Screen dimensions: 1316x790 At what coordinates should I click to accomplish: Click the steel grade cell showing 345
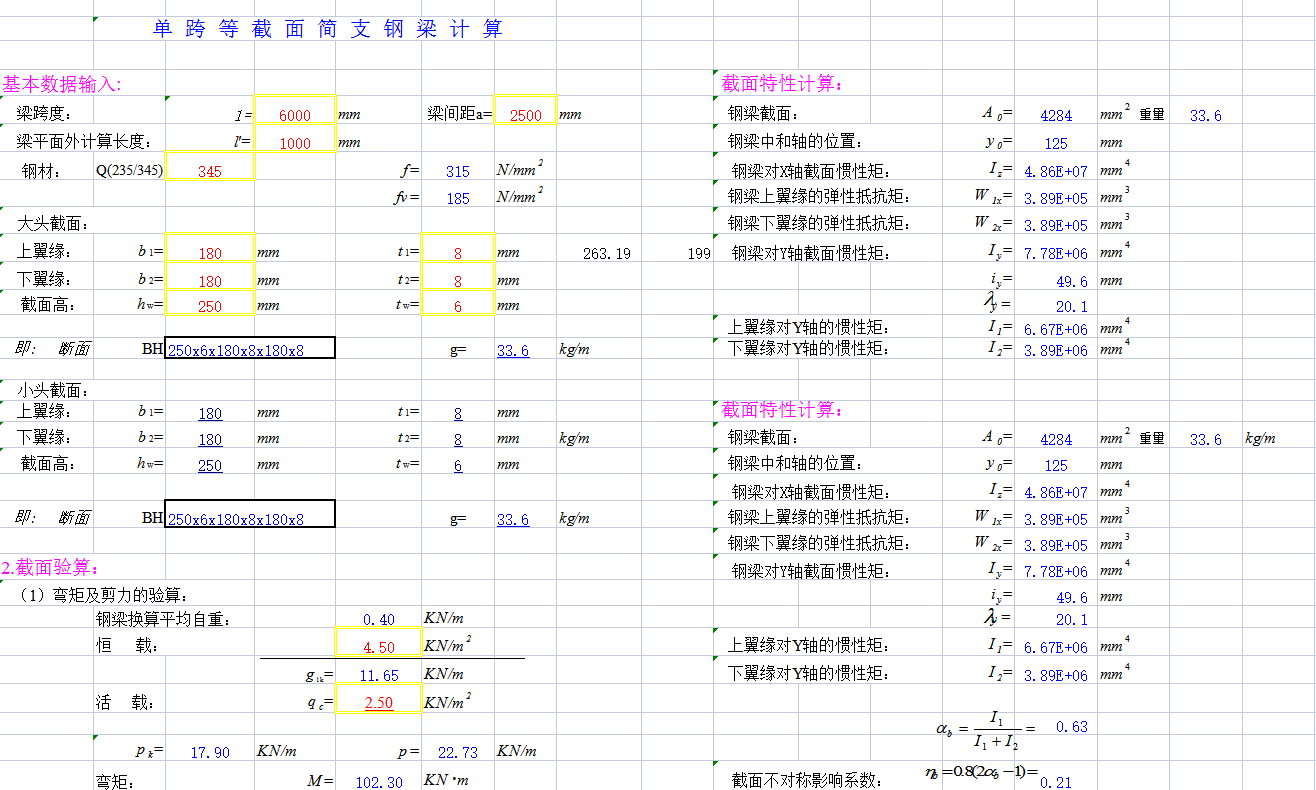[x=210, y=171]
